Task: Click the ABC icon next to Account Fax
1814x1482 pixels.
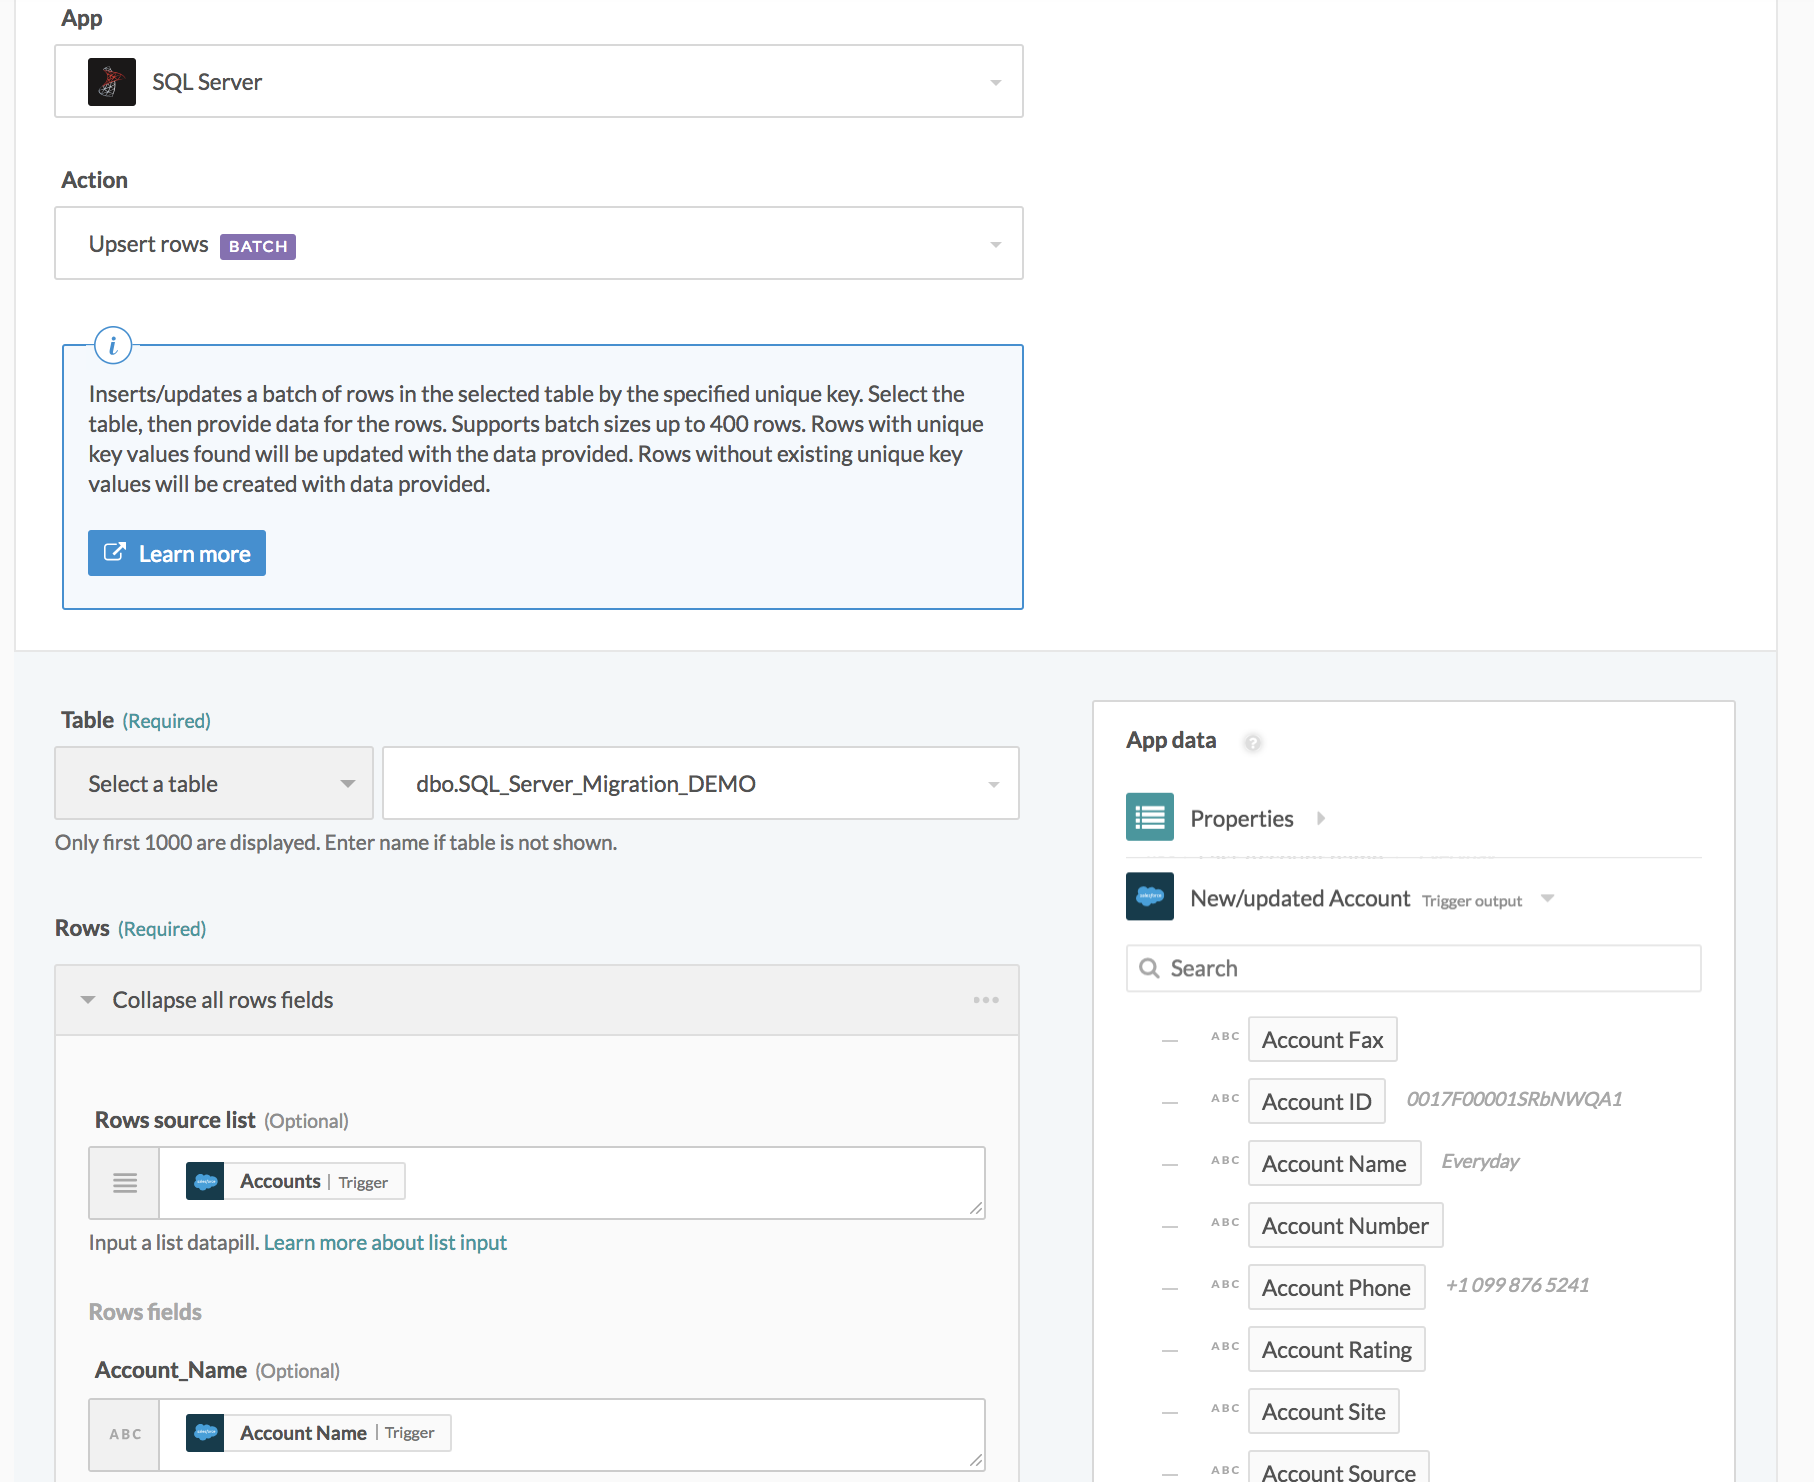Action: (1224, 1037)
